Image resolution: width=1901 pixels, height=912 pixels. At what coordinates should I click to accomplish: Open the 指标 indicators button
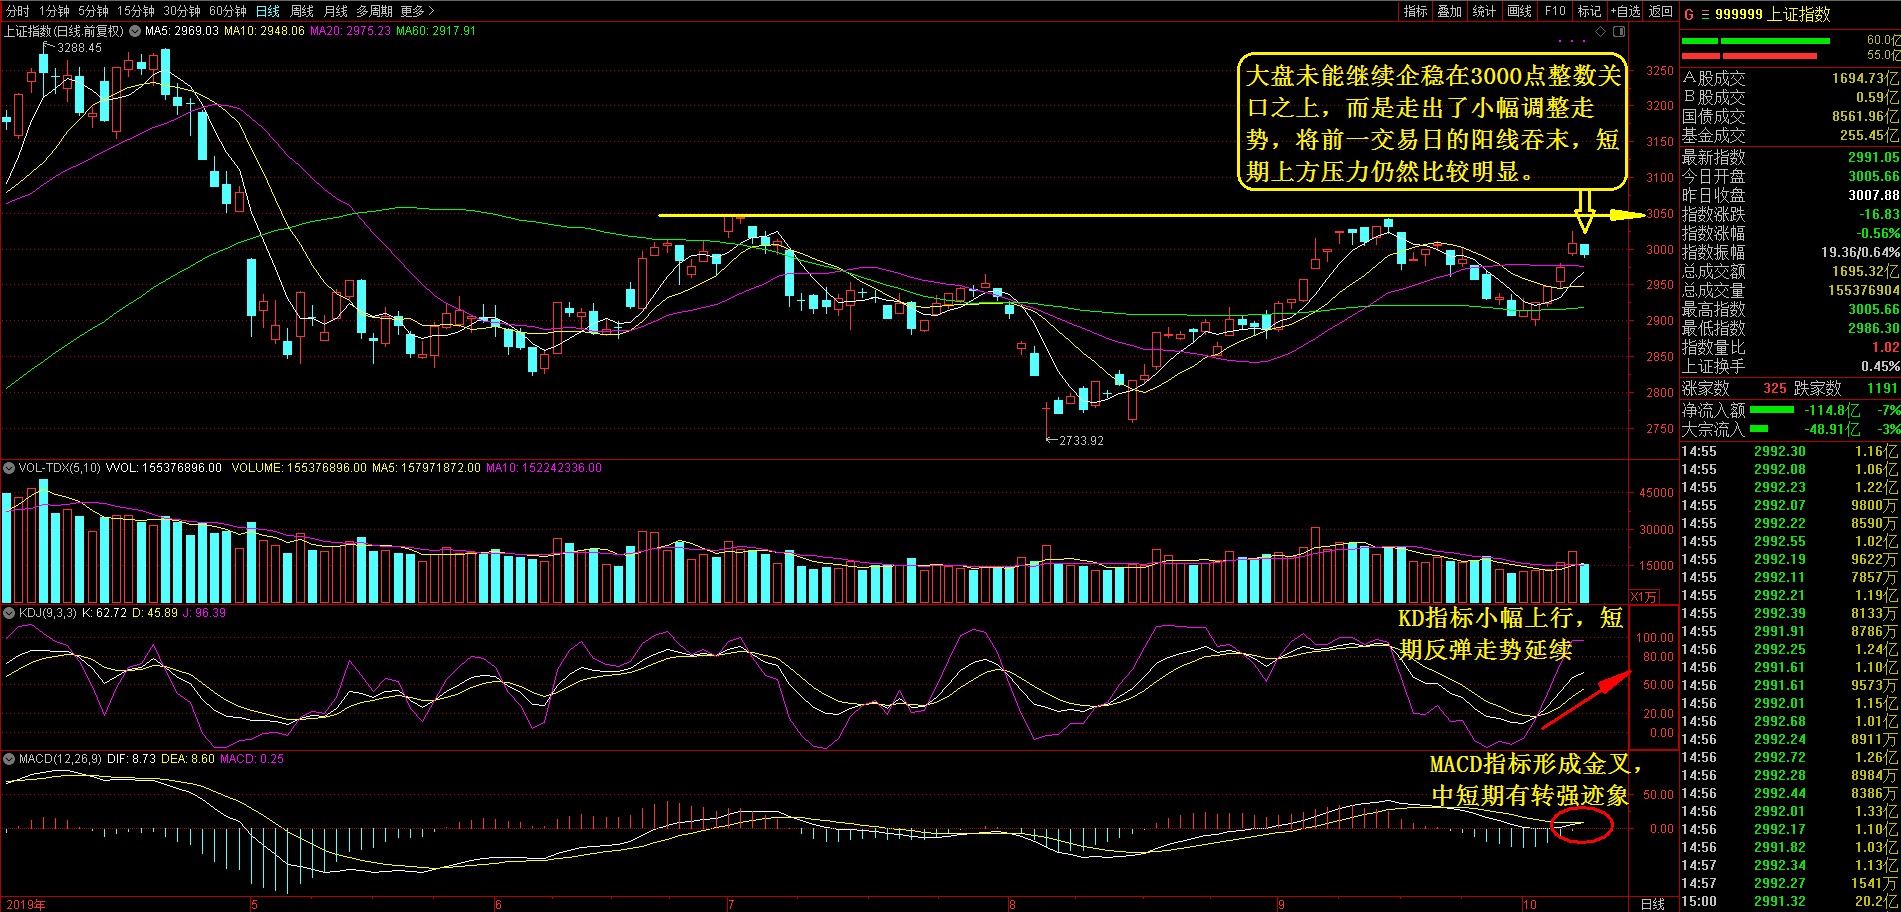coord(1415,11)
